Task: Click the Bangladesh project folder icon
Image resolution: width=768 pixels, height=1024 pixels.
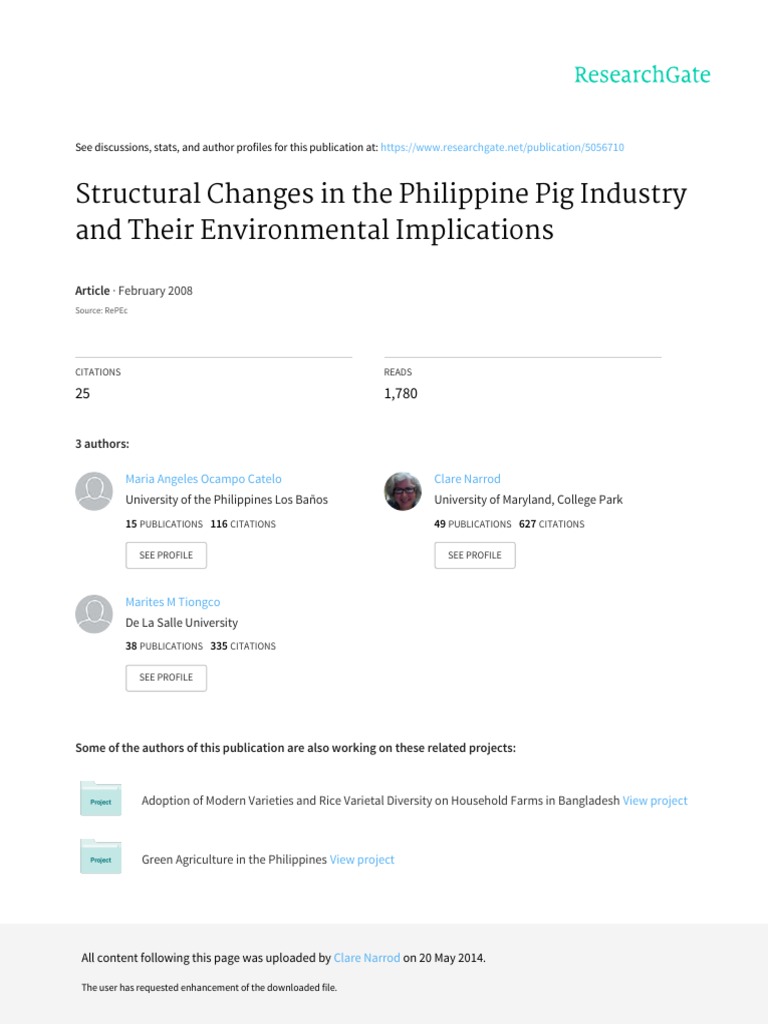Action: 100,799
